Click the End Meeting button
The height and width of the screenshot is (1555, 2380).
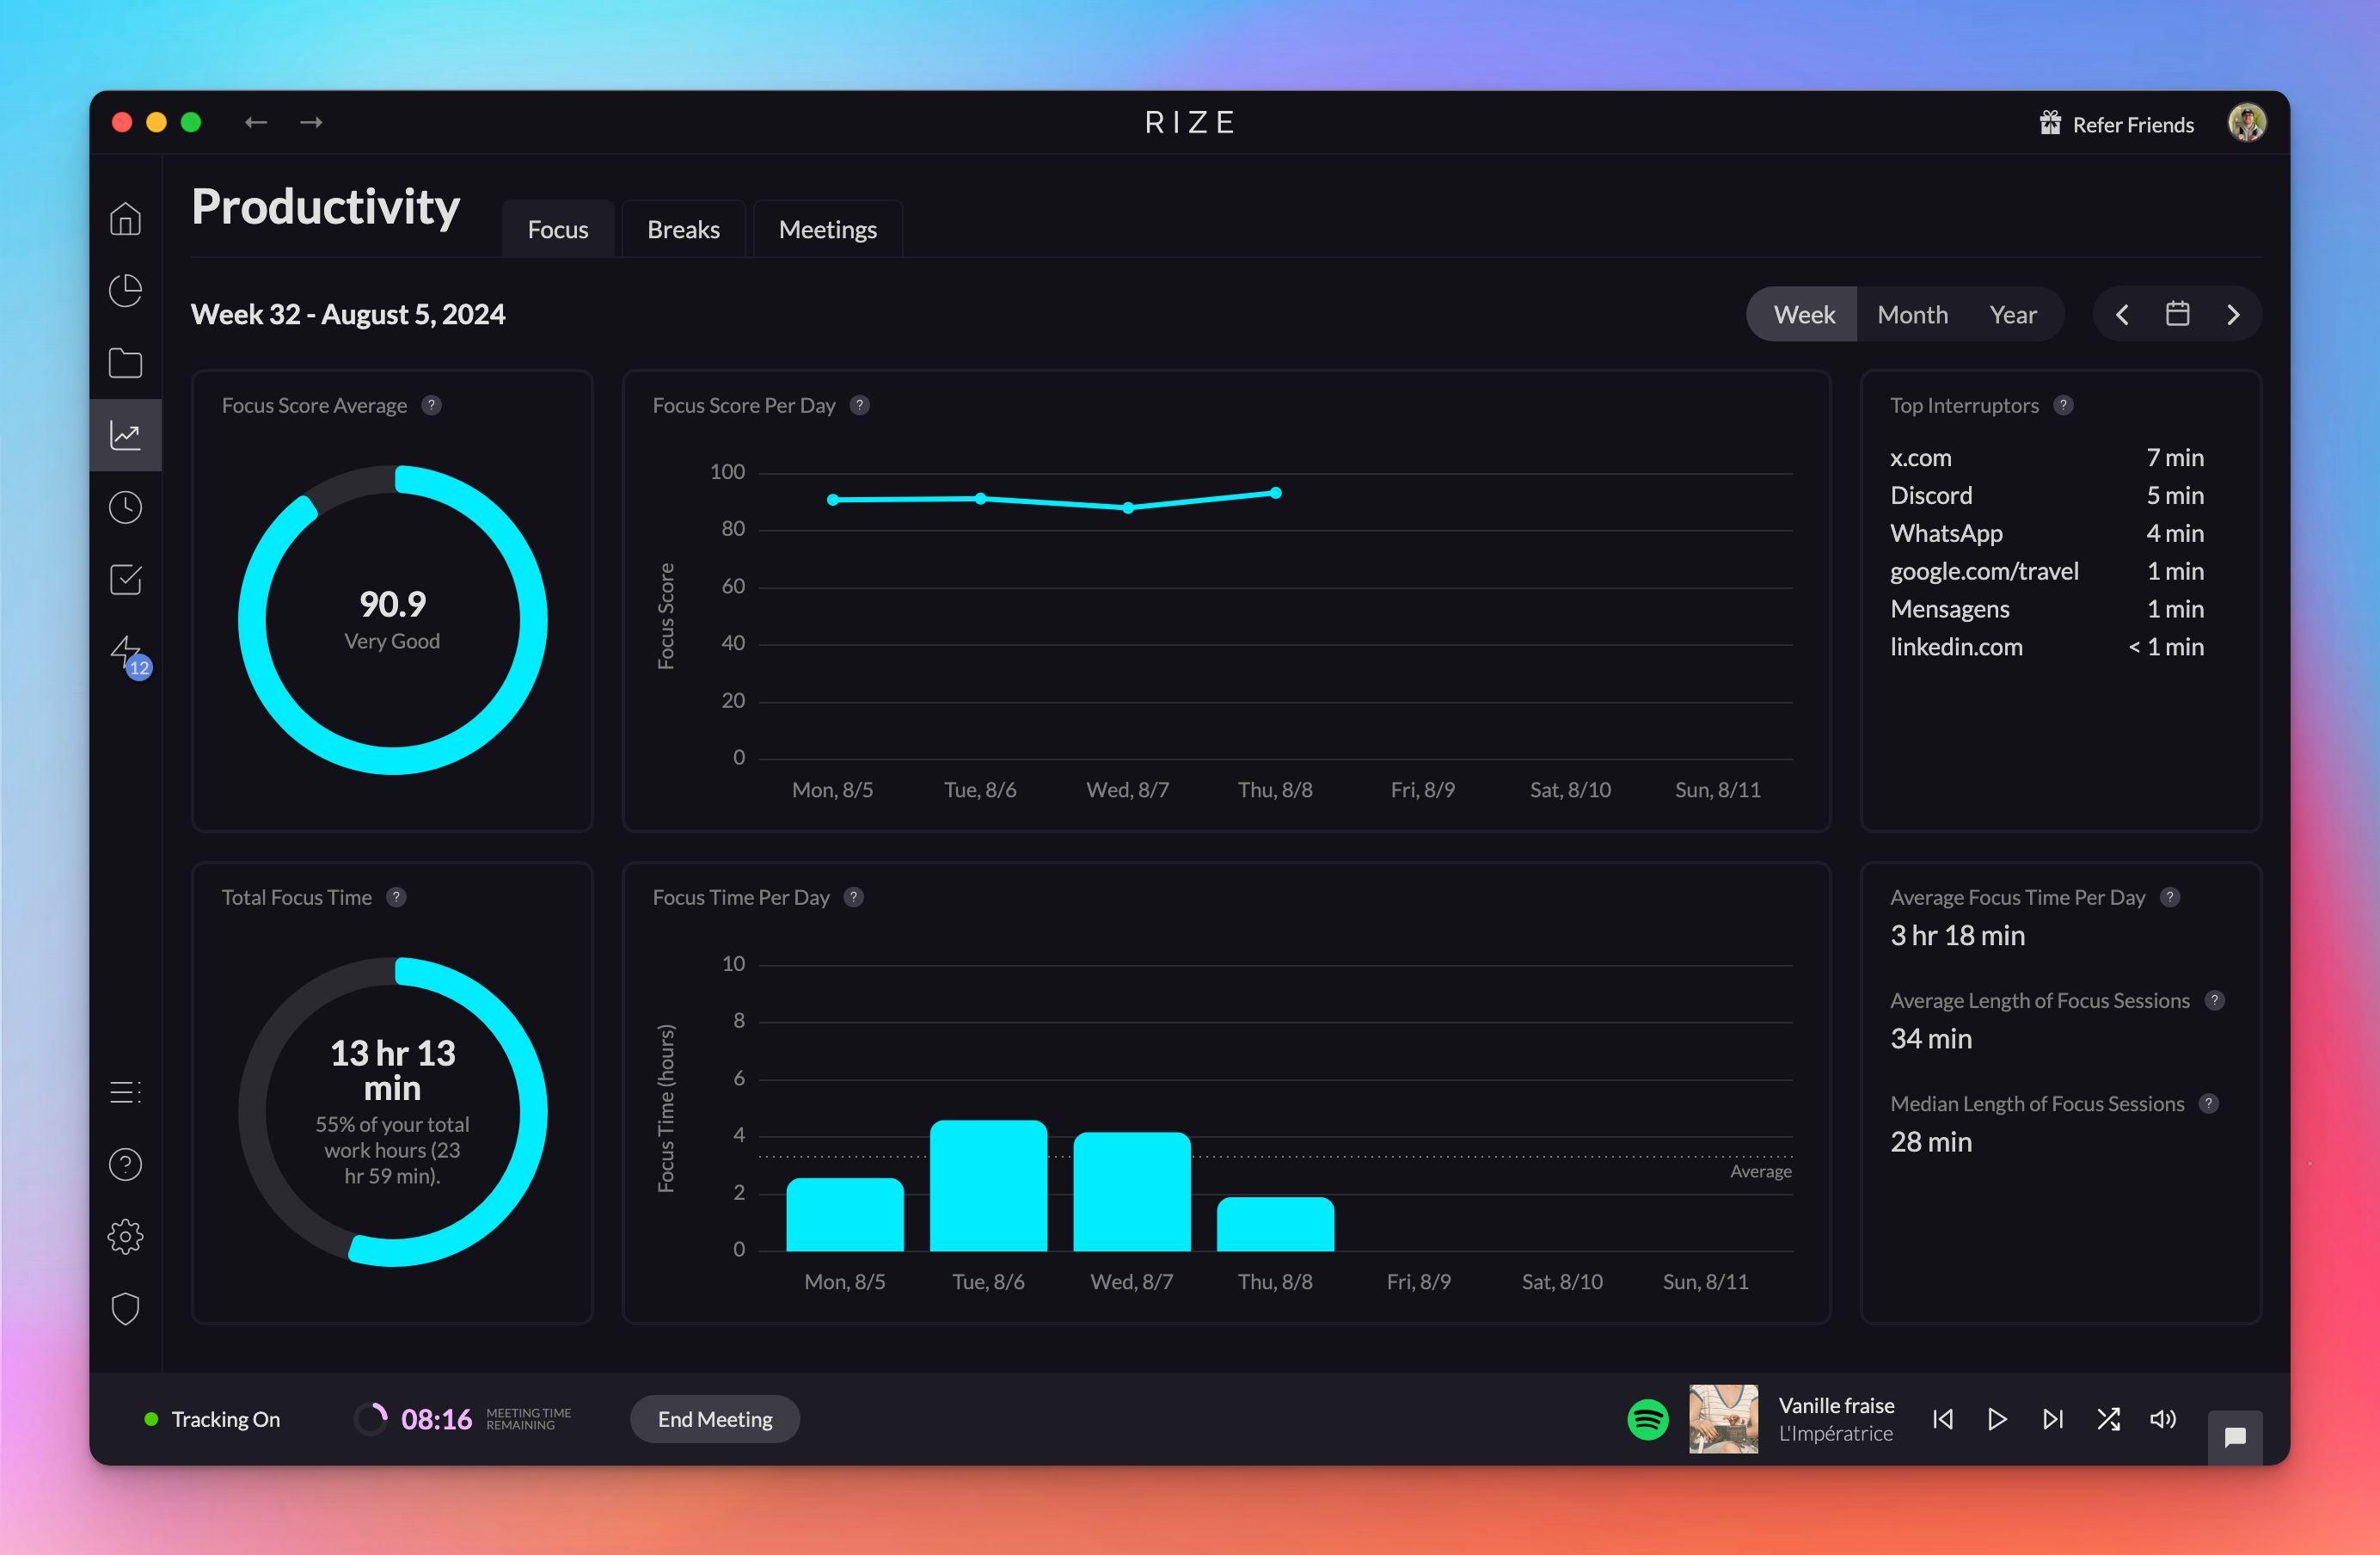pyautogui.click(x=714, y=1419)
